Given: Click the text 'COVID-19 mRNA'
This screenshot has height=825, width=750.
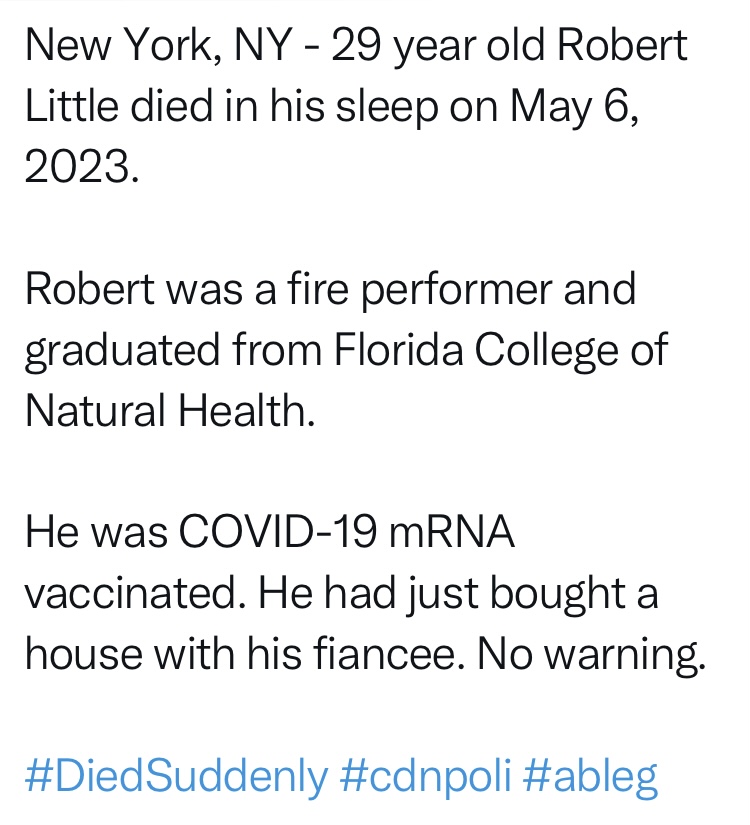Looking at the screenshot, I should tap(346, 532).
